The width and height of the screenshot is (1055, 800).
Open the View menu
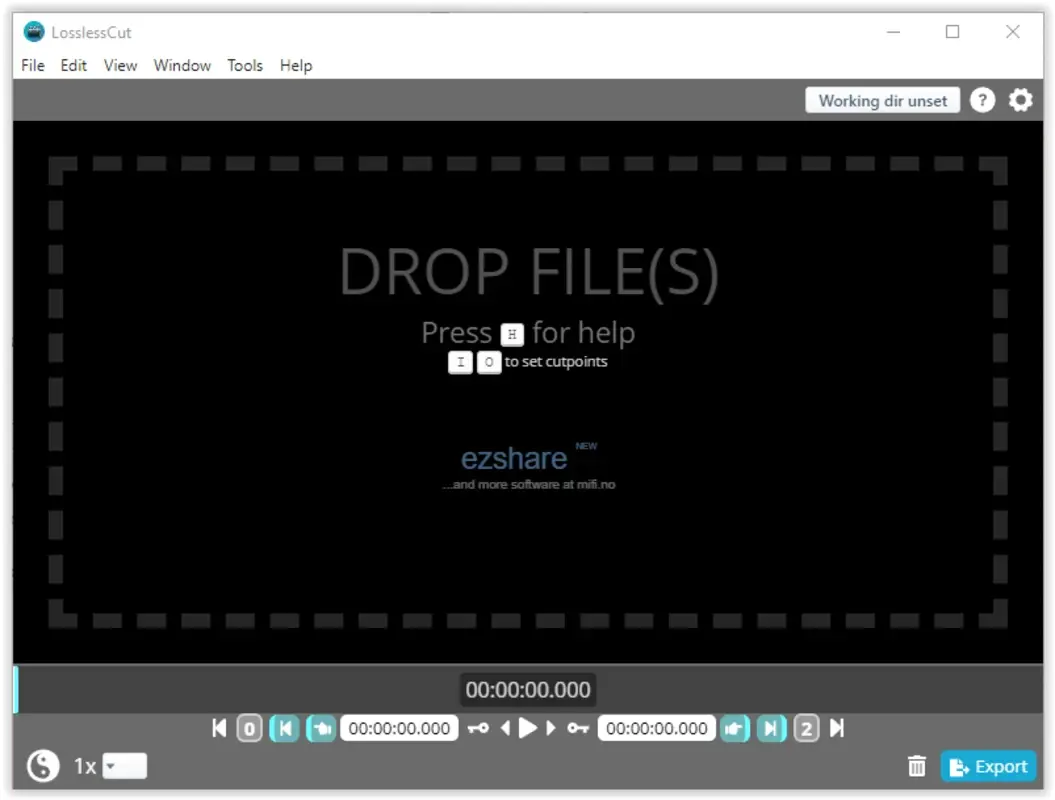coord(120,65)
